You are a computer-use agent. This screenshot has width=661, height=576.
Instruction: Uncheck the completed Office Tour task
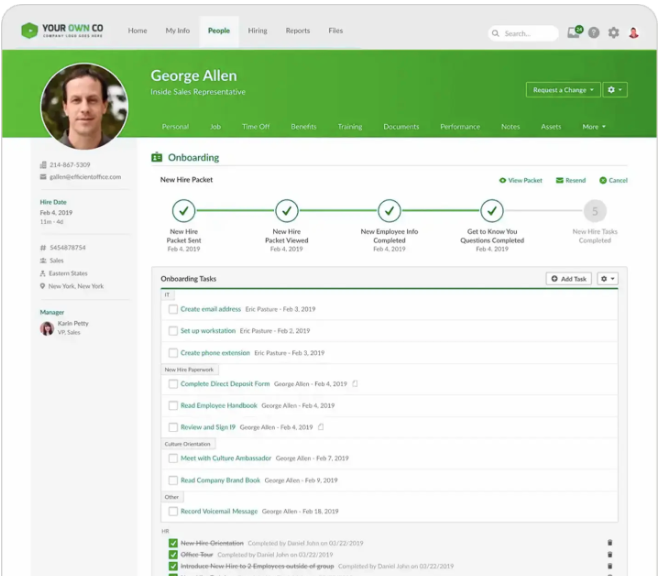[173, 554]
